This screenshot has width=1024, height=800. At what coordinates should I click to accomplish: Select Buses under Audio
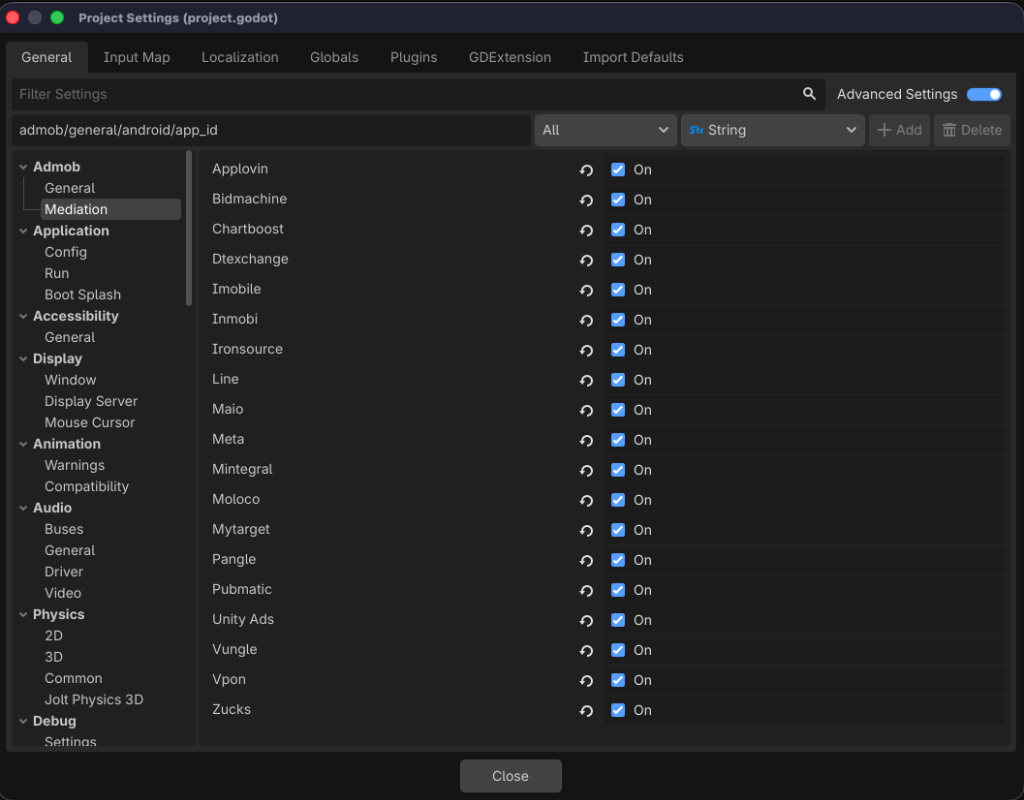coord(64,529)
